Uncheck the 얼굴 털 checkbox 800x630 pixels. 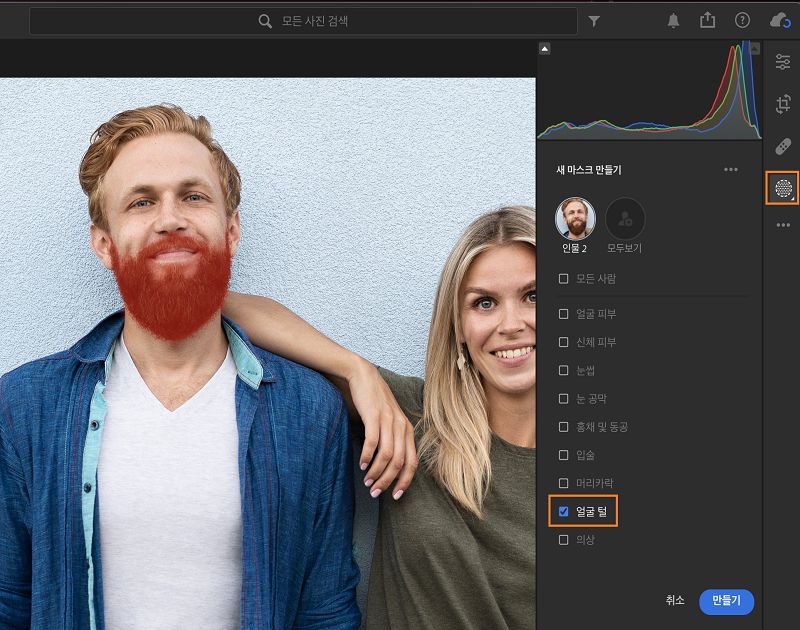563,511
